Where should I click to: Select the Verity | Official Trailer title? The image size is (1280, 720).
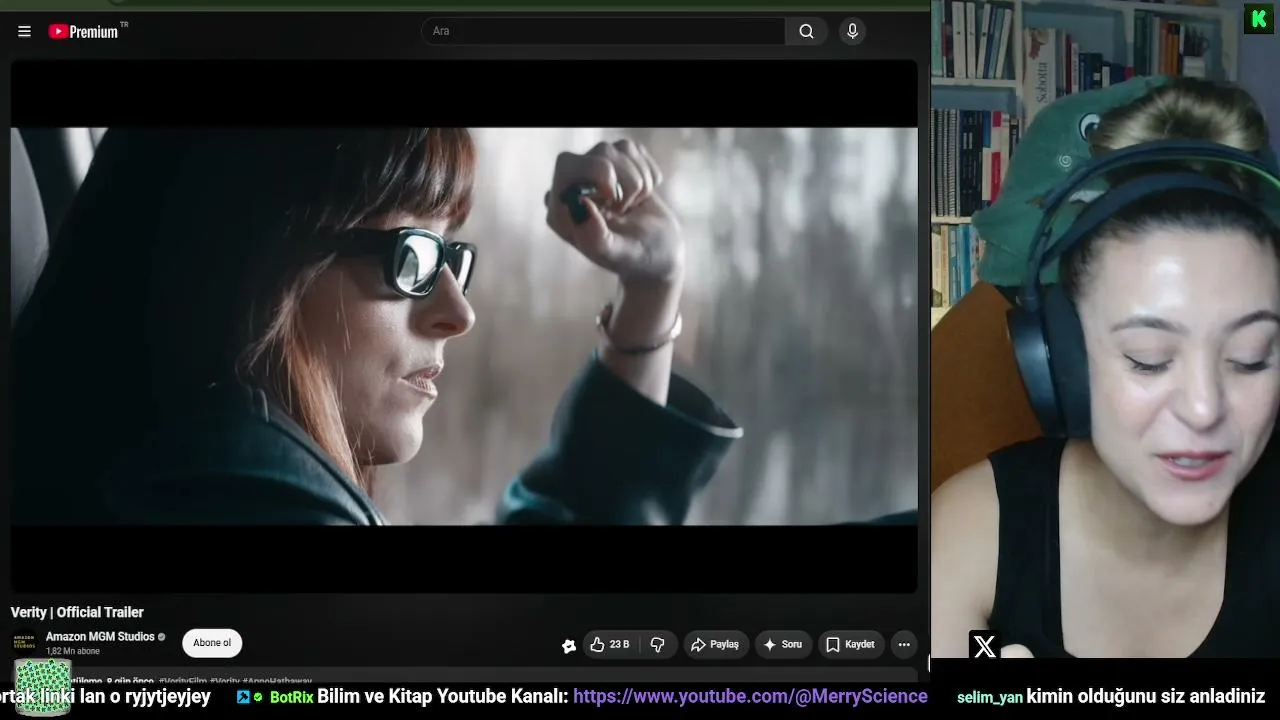click(x=77, y=612)
